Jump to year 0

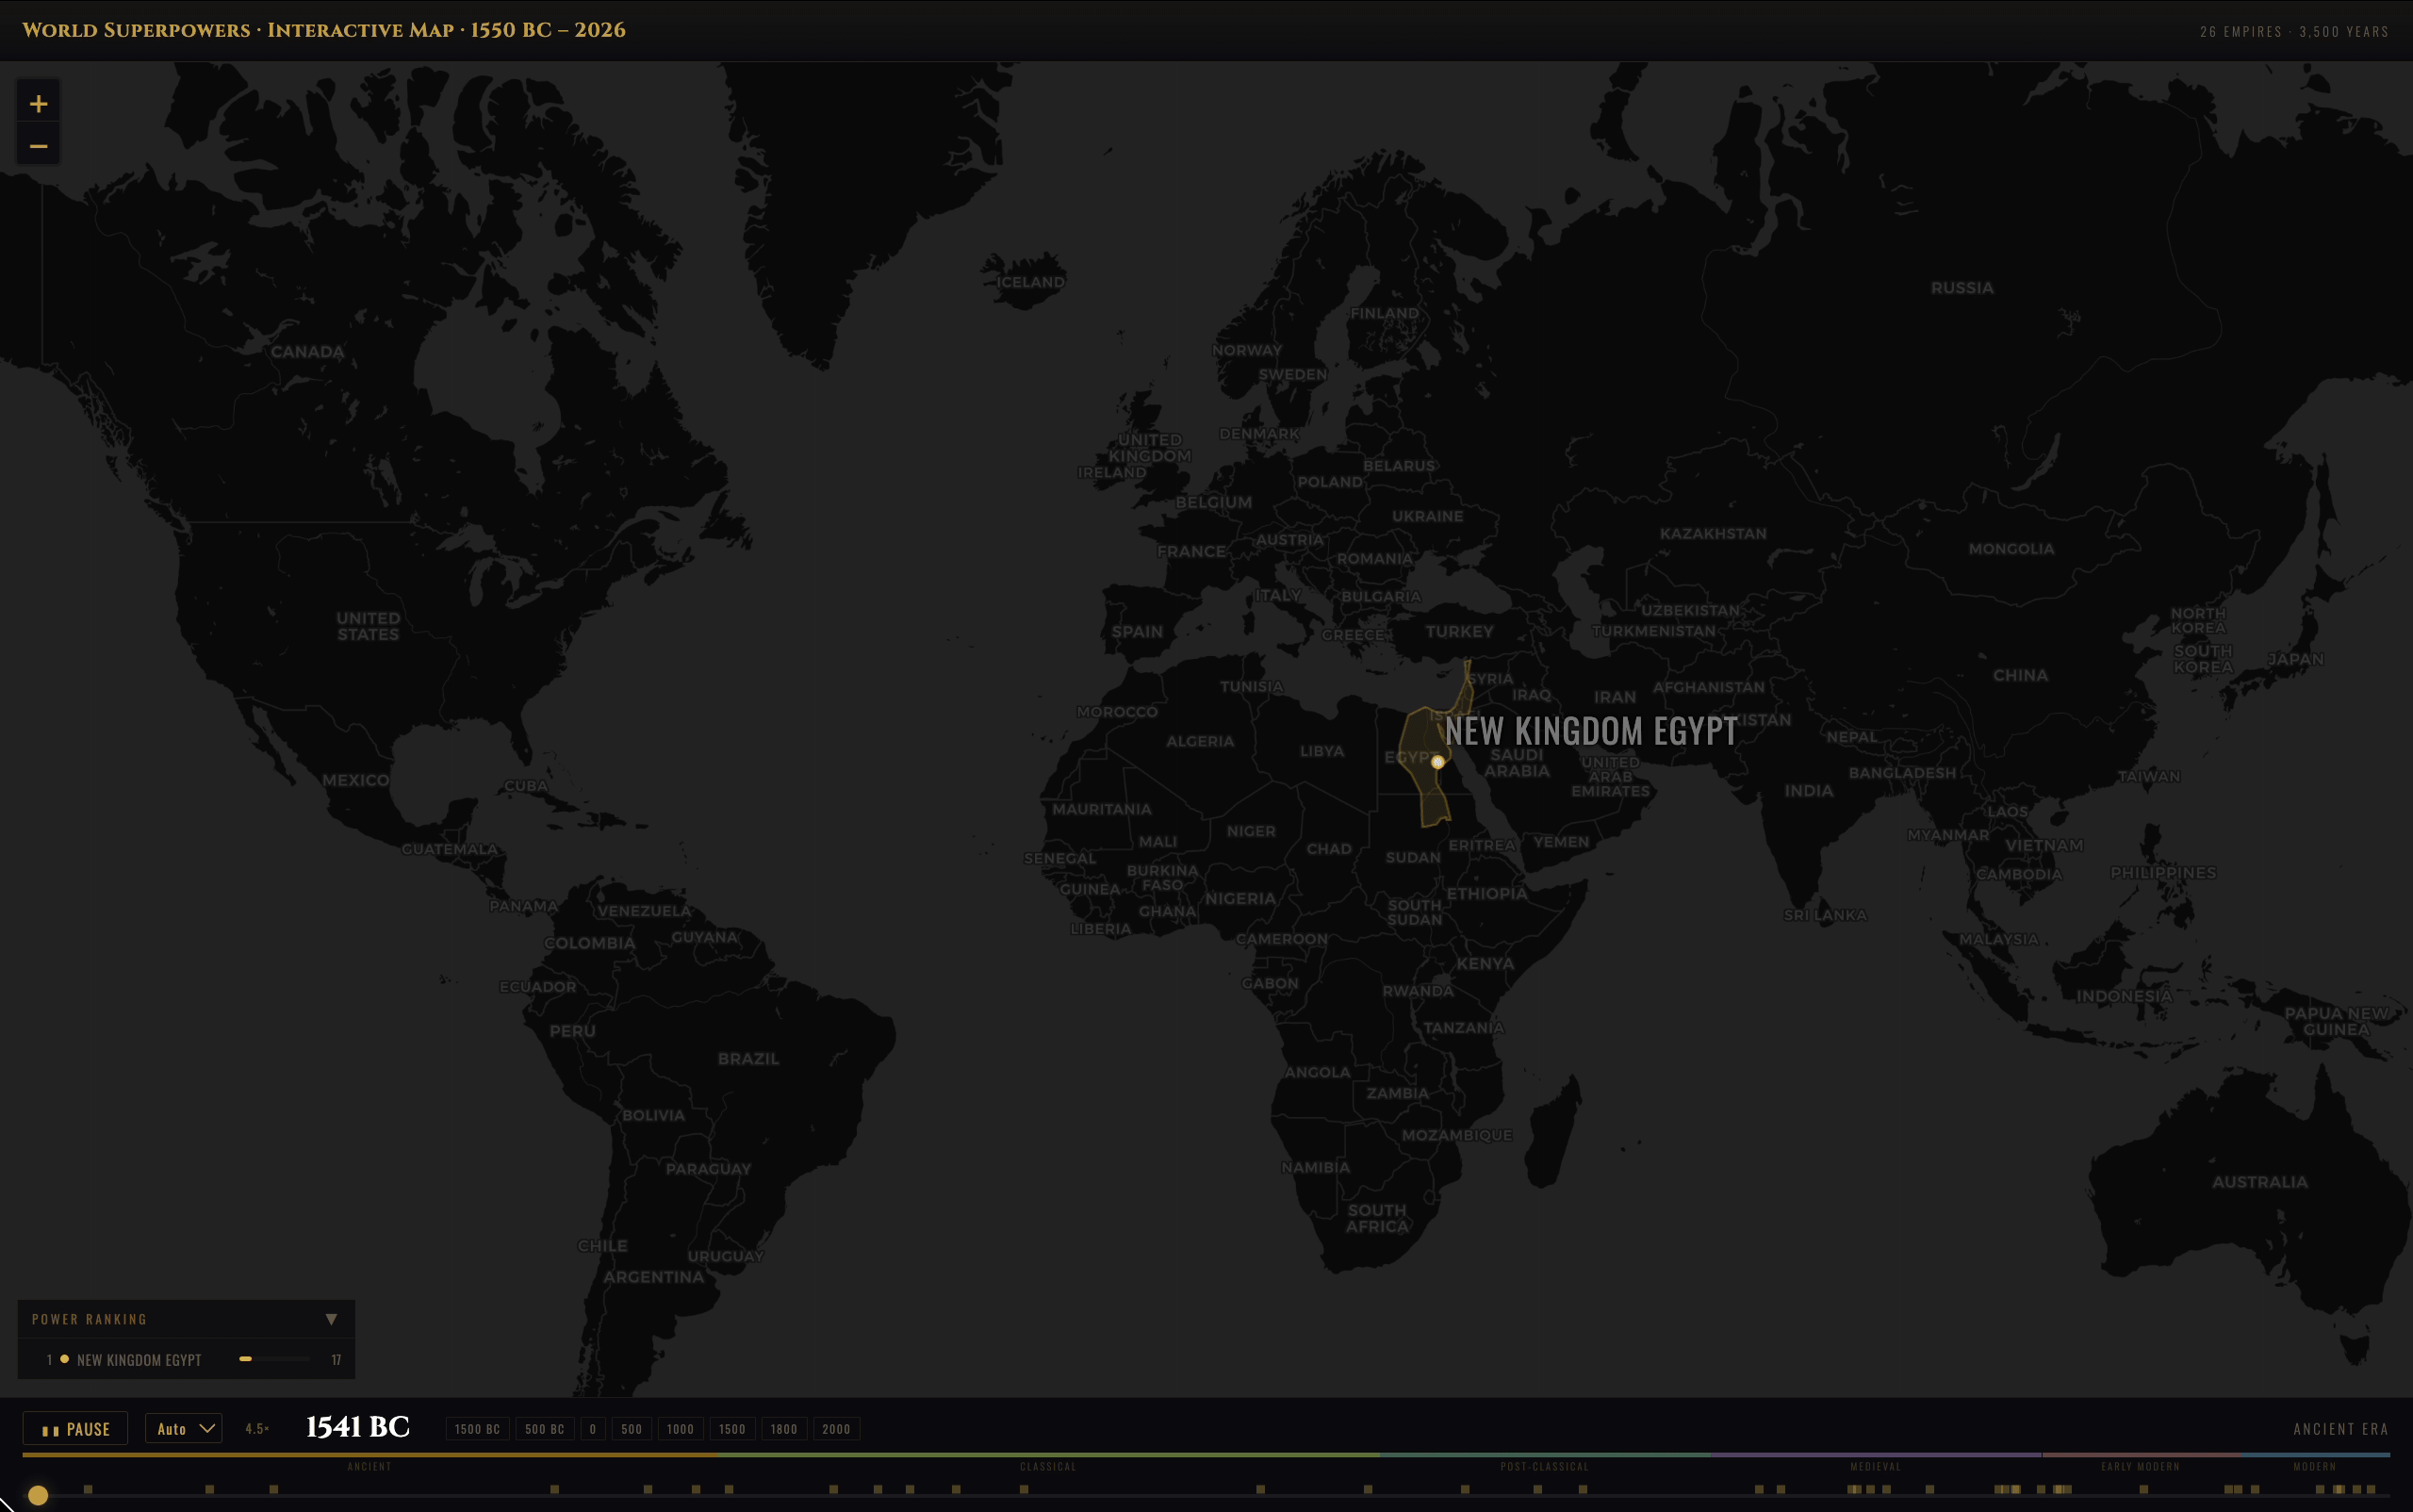click(592, 1429)
